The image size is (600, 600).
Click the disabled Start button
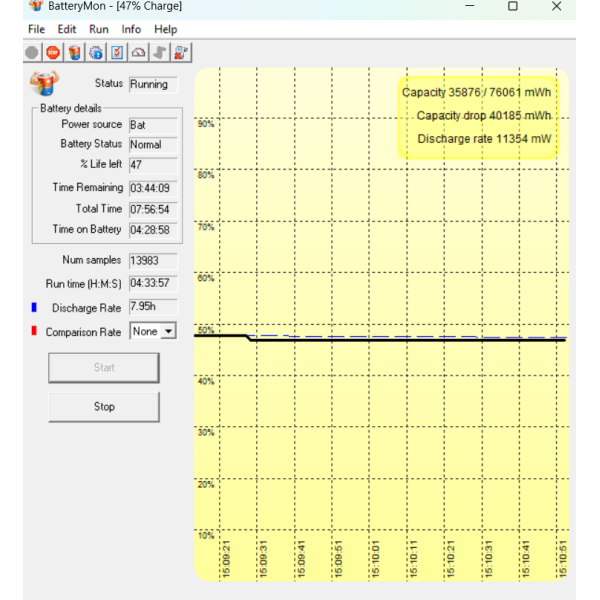click(104, 368)
